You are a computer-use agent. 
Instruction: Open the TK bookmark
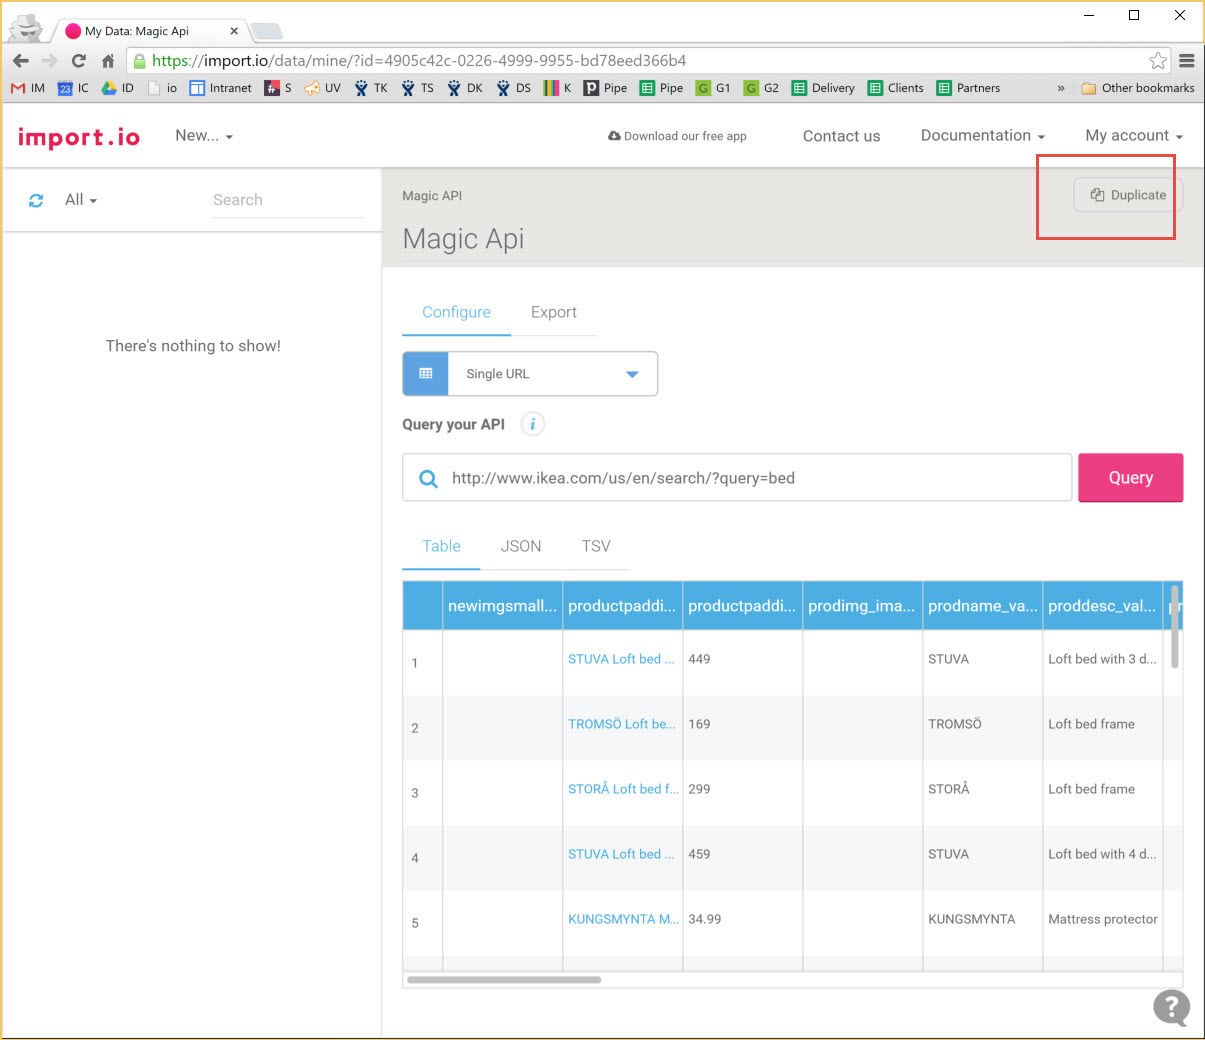(371, 88)
